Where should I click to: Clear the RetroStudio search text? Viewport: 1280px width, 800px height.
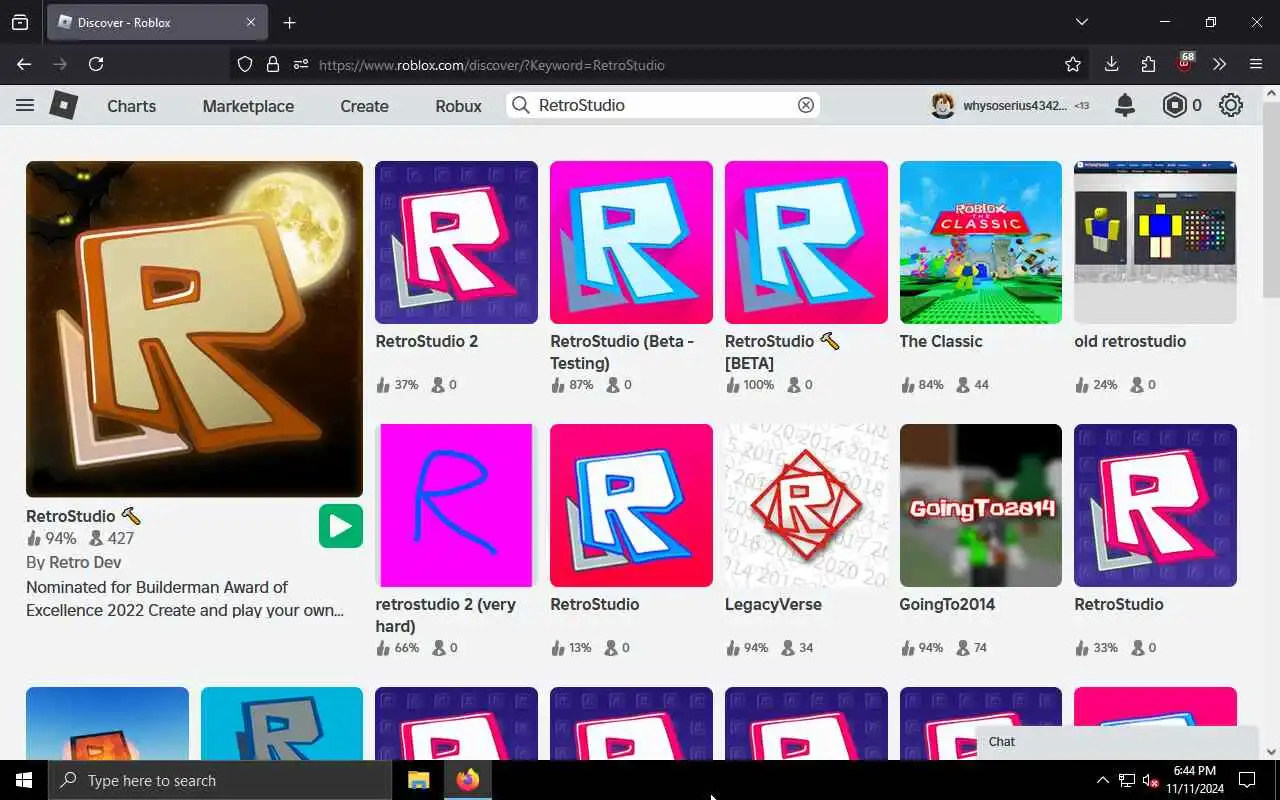pos(806,105)
